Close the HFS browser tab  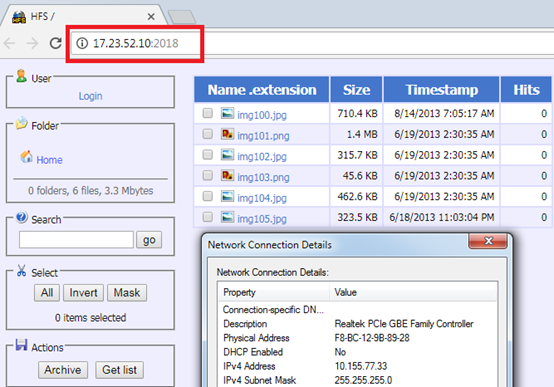151,17
